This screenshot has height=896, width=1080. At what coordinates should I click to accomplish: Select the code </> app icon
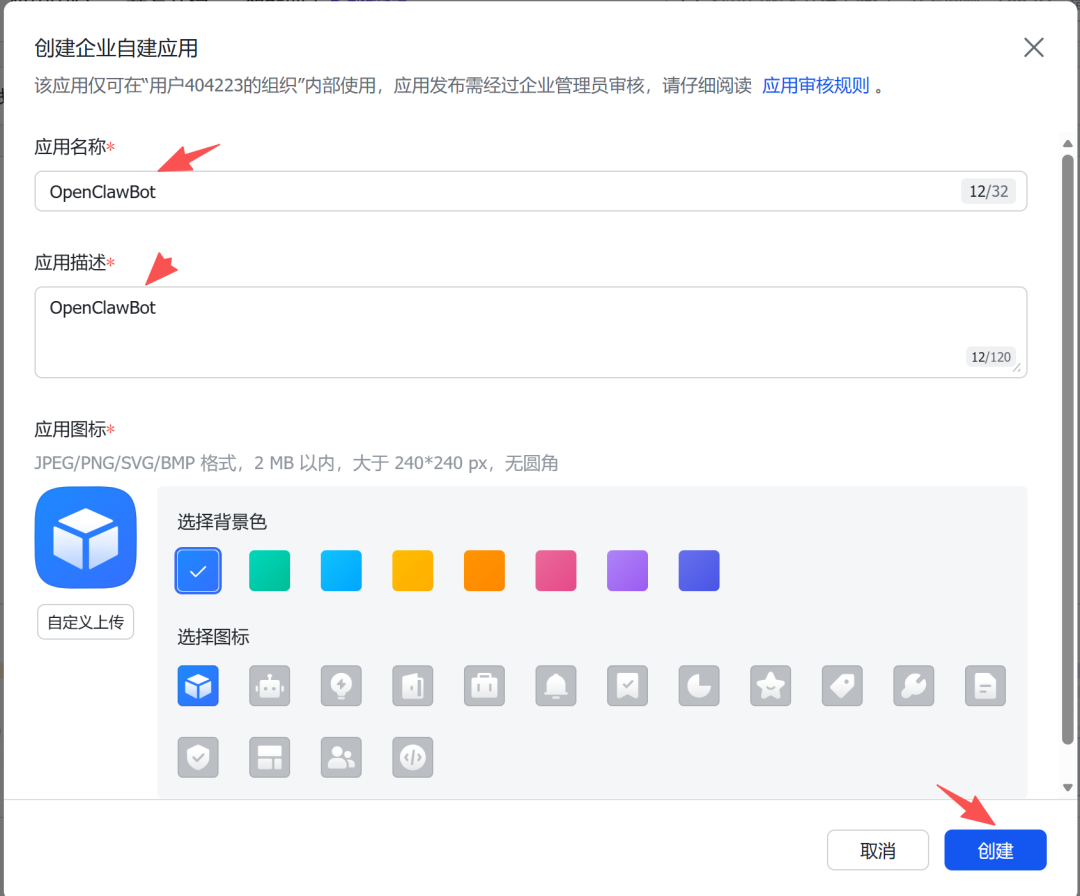point(413,757)
